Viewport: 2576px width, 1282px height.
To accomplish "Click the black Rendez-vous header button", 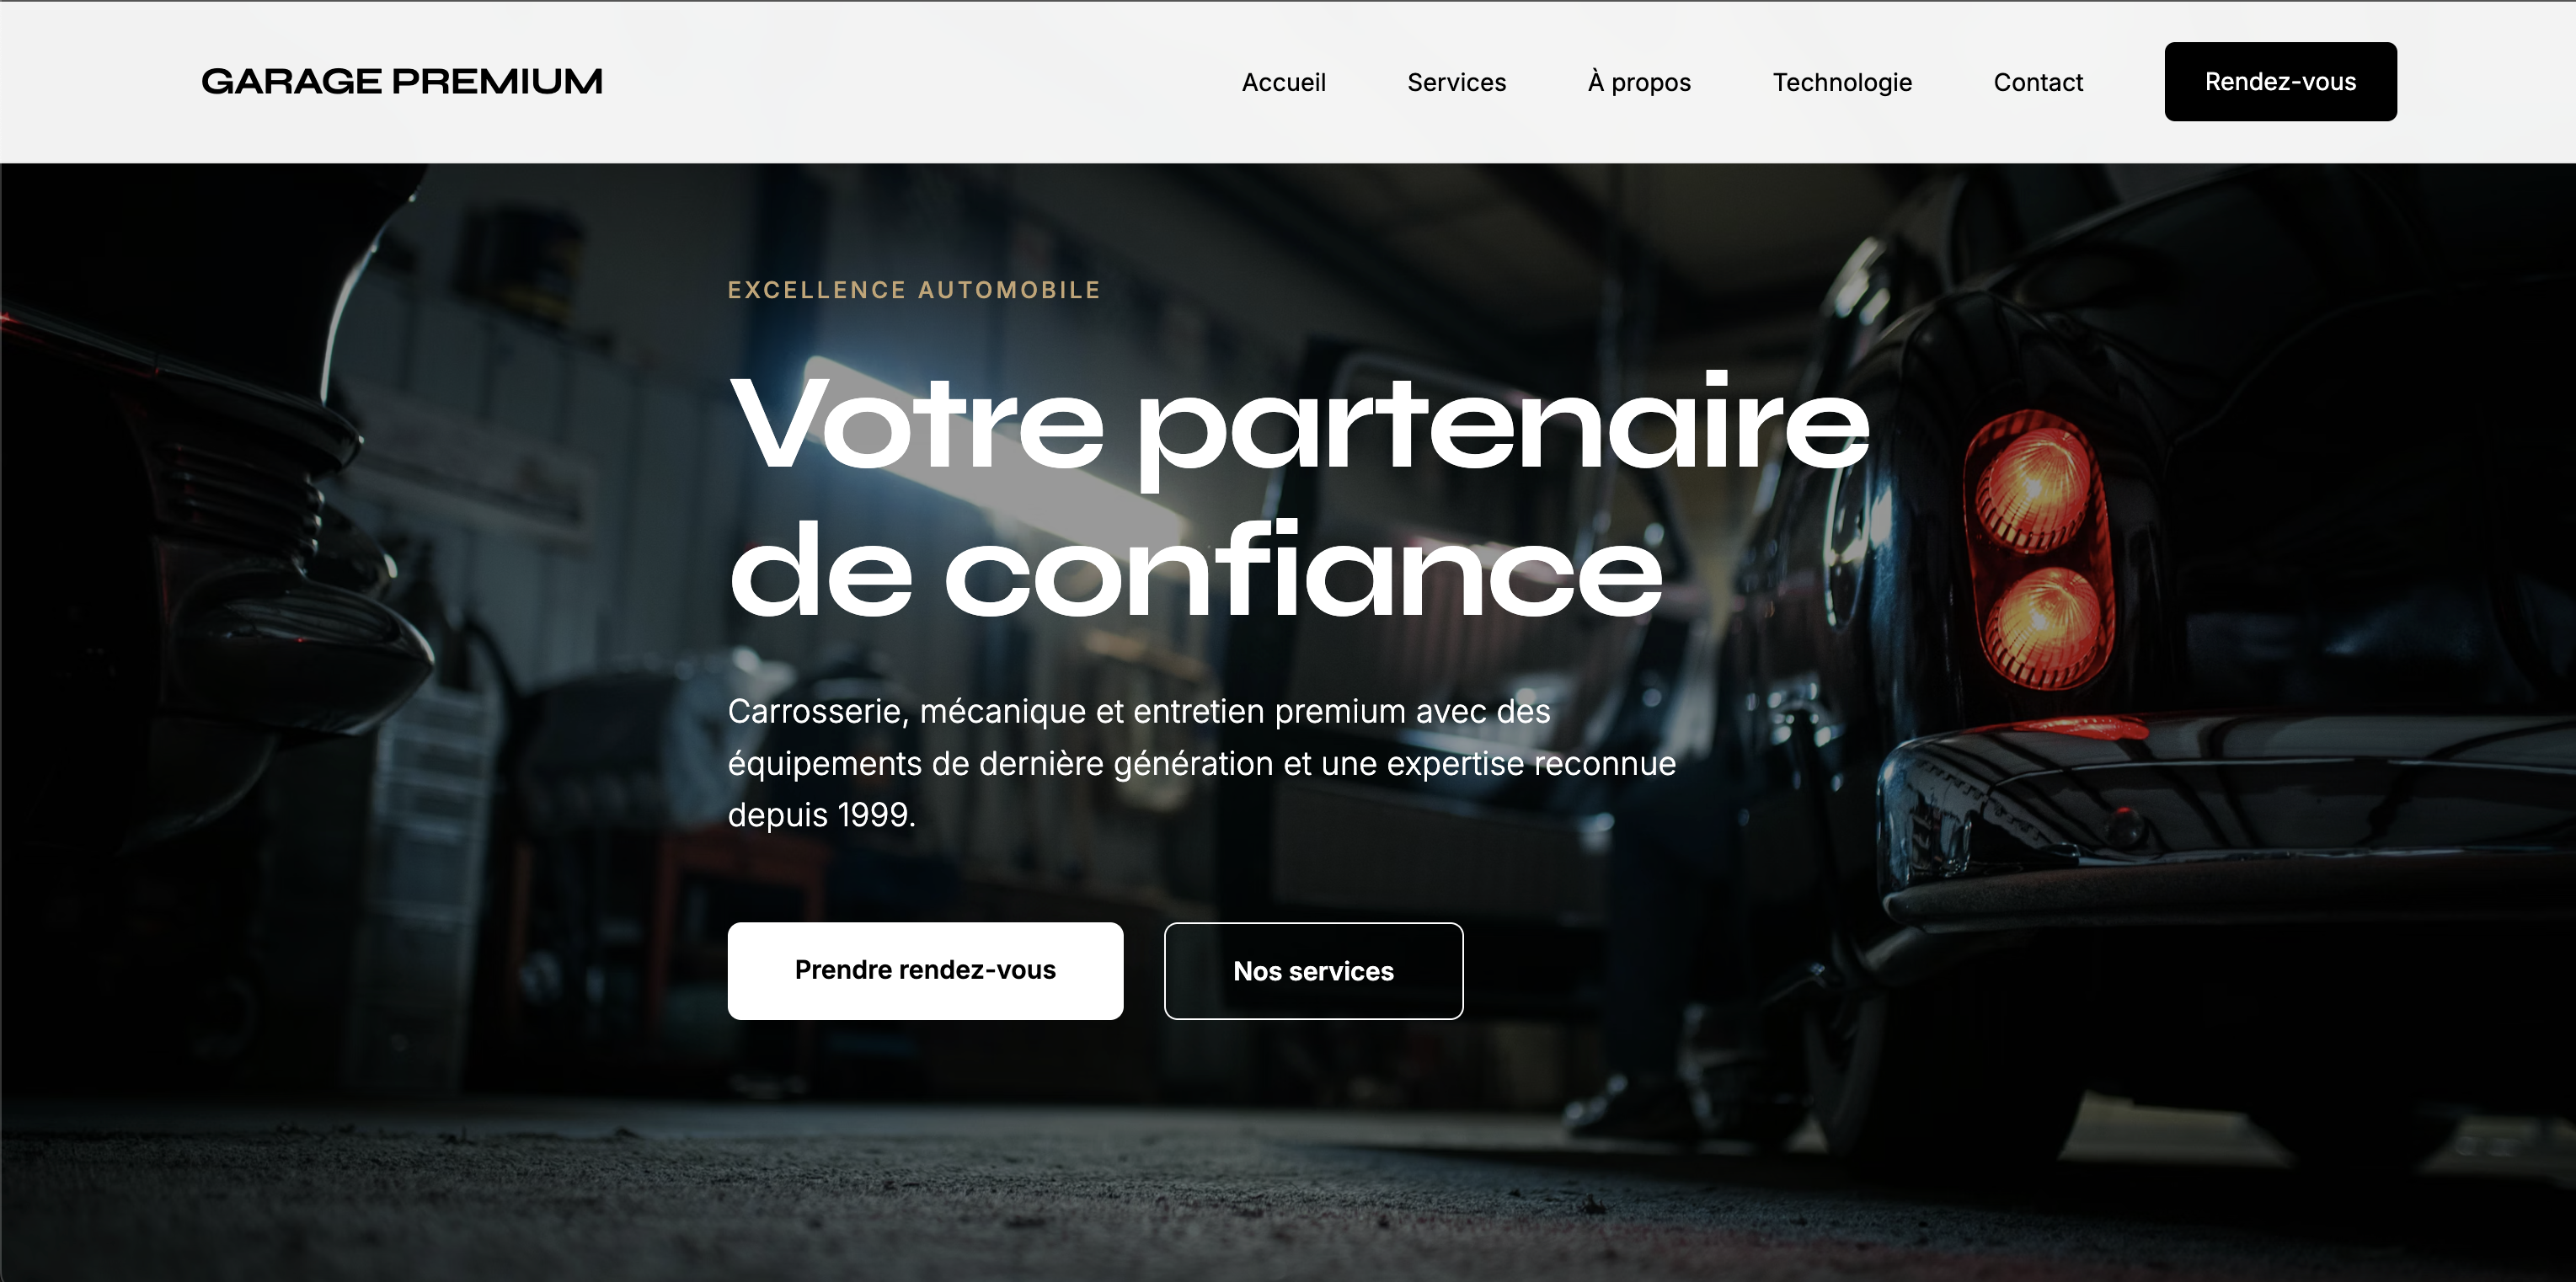I will pos(2280,82).
